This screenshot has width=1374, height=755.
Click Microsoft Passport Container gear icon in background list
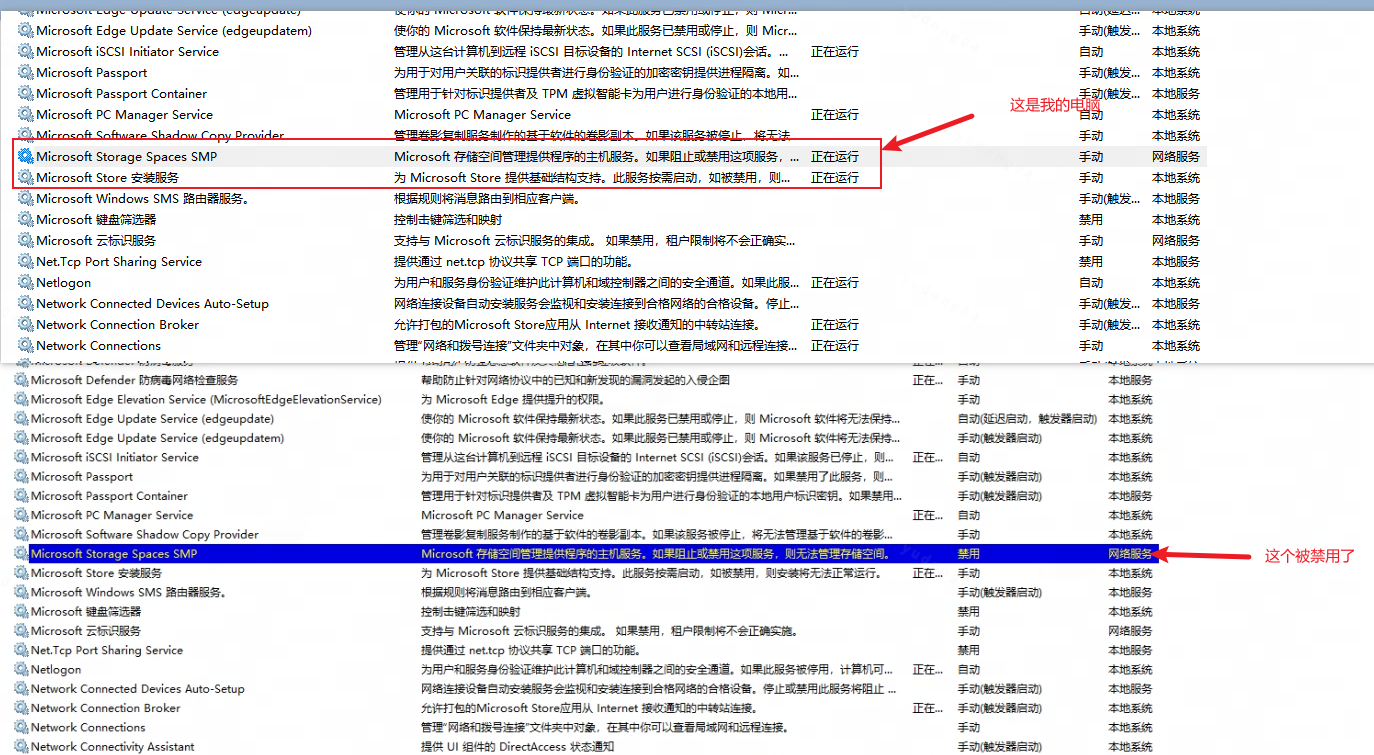click(22, 496)
